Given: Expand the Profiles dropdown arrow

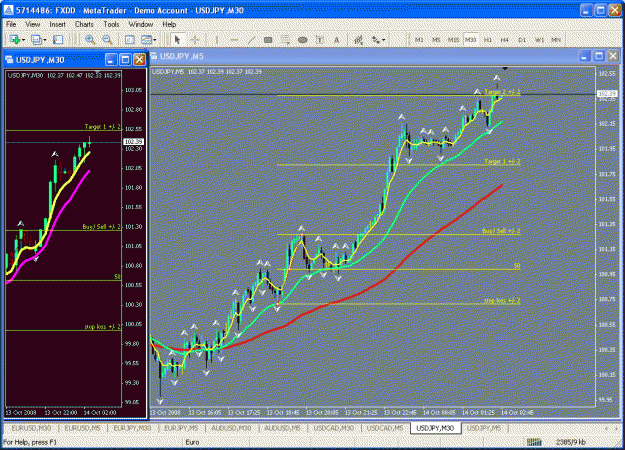Looking at the screenshot, I should [x=45, y=40].
